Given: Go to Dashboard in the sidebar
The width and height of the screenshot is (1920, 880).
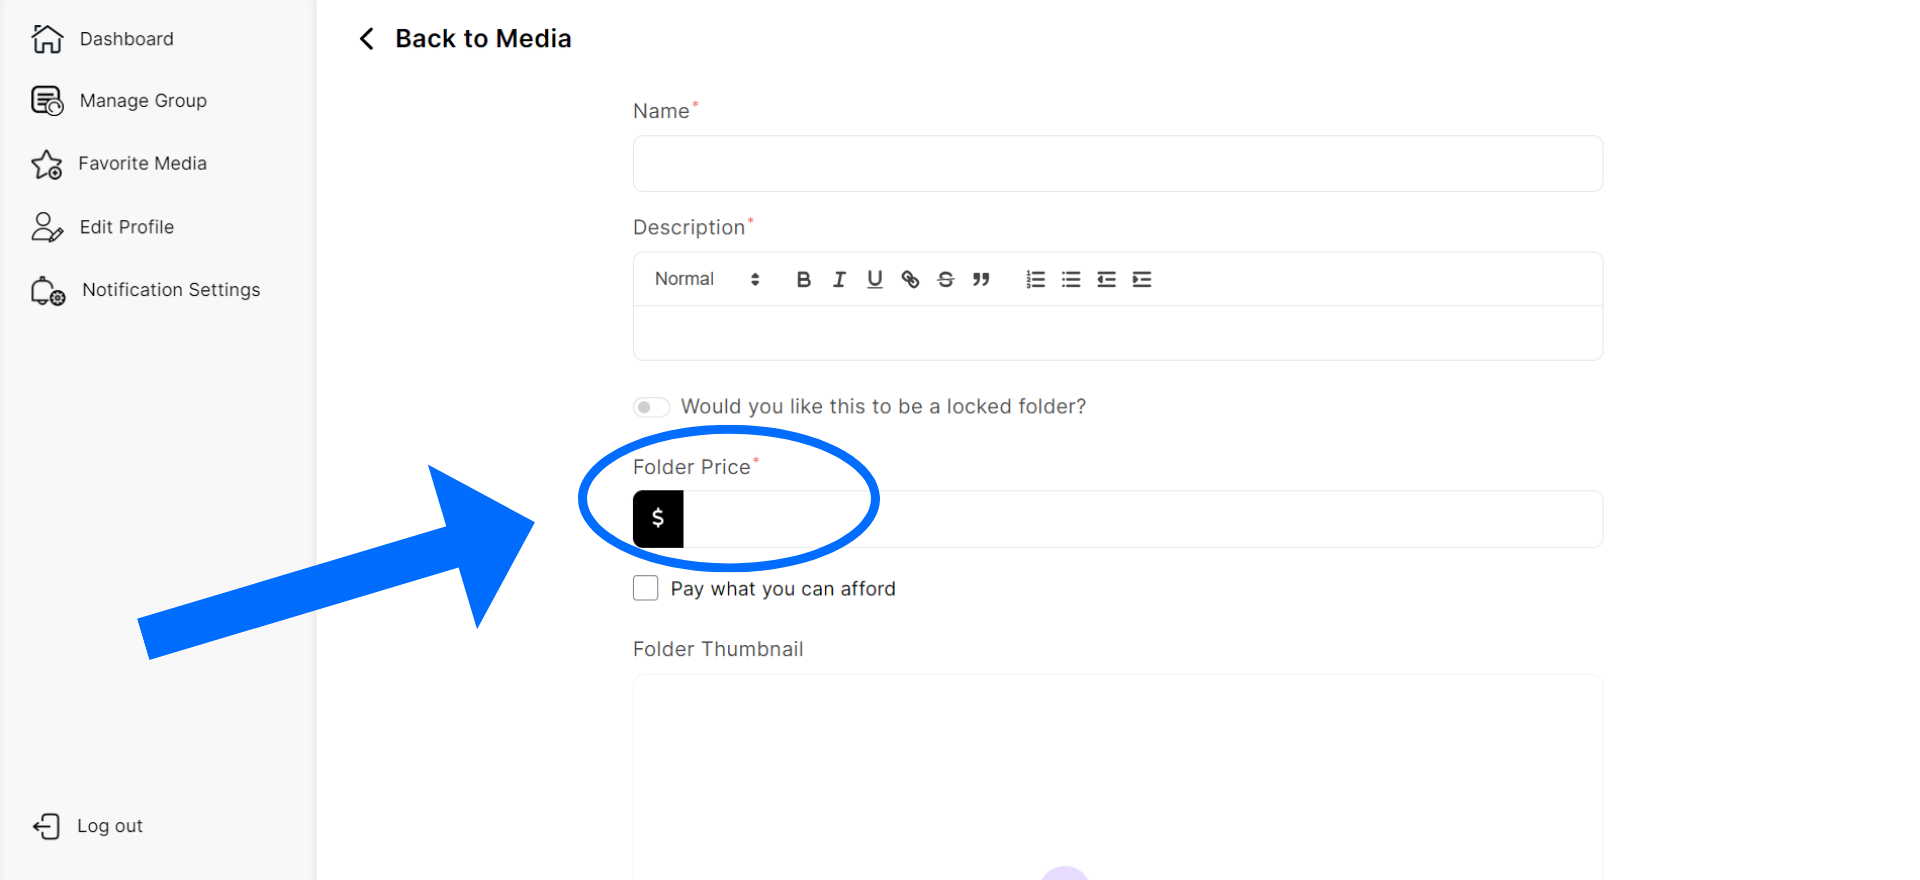Looking at the screenshot, I should click(x=126, y=39).
